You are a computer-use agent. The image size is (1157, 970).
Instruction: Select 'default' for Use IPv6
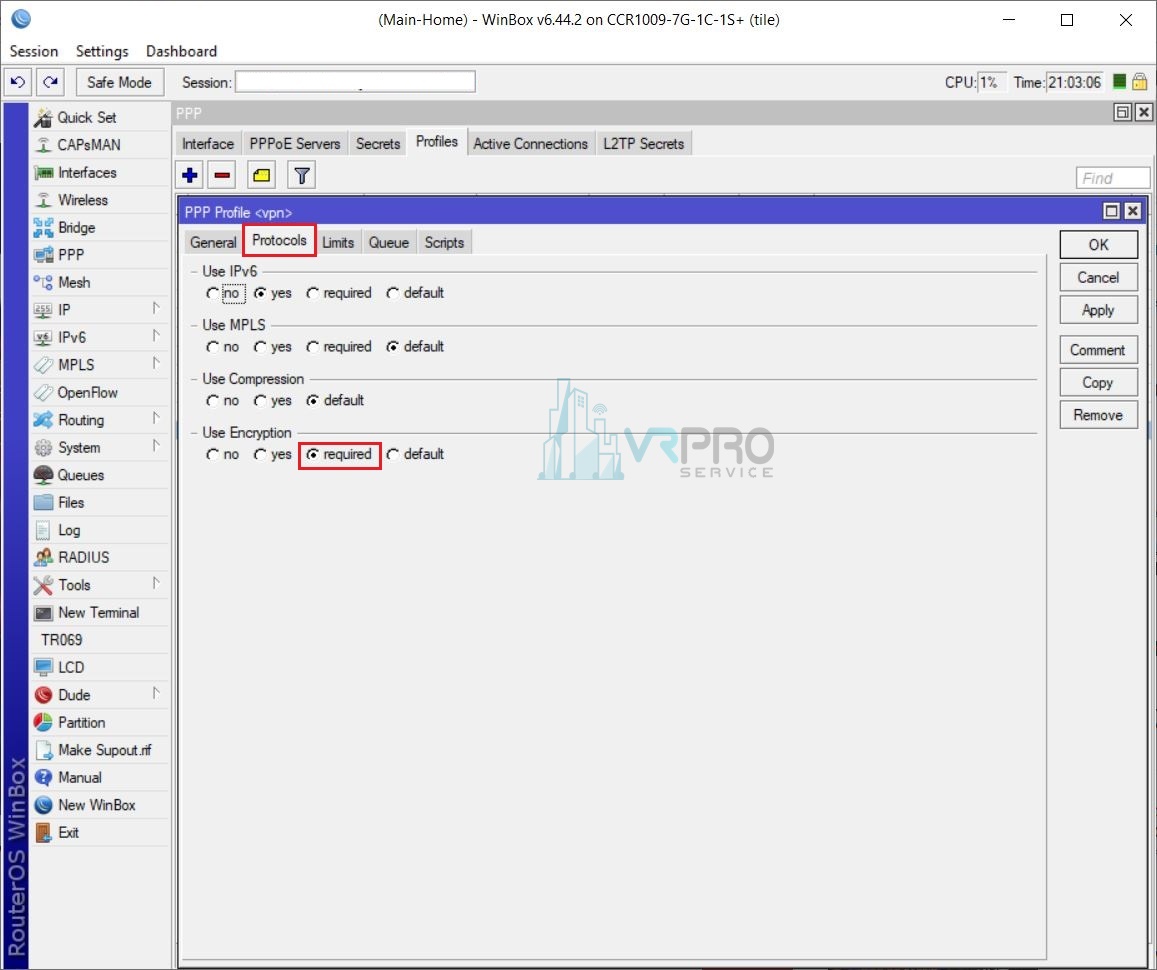pos(393,294)
